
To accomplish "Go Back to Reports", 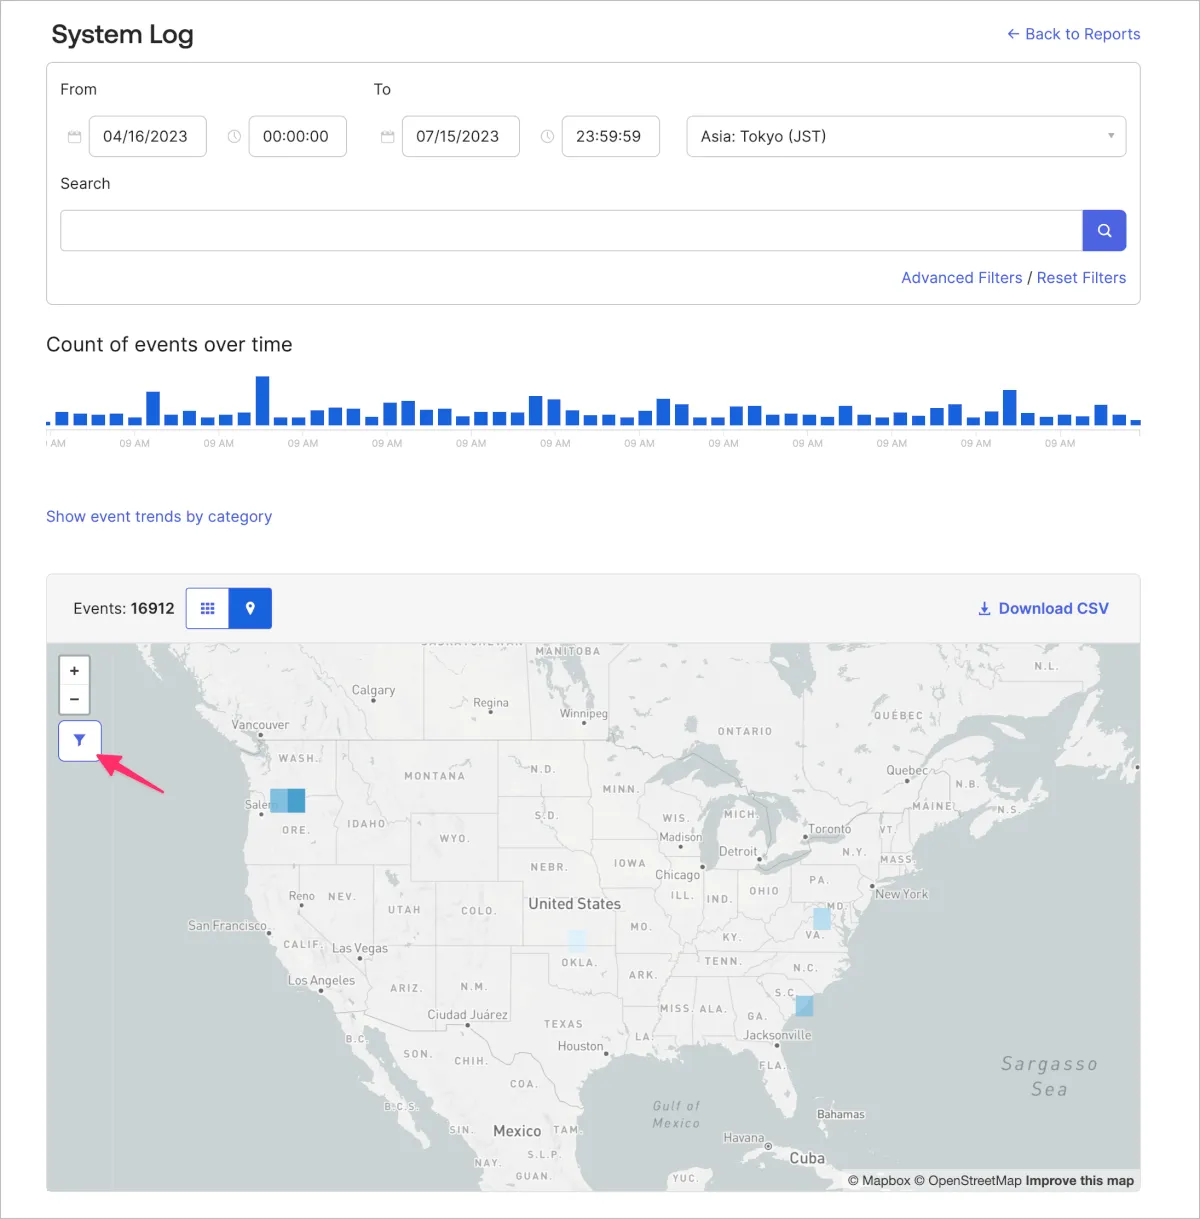I will pos(1073,34).
